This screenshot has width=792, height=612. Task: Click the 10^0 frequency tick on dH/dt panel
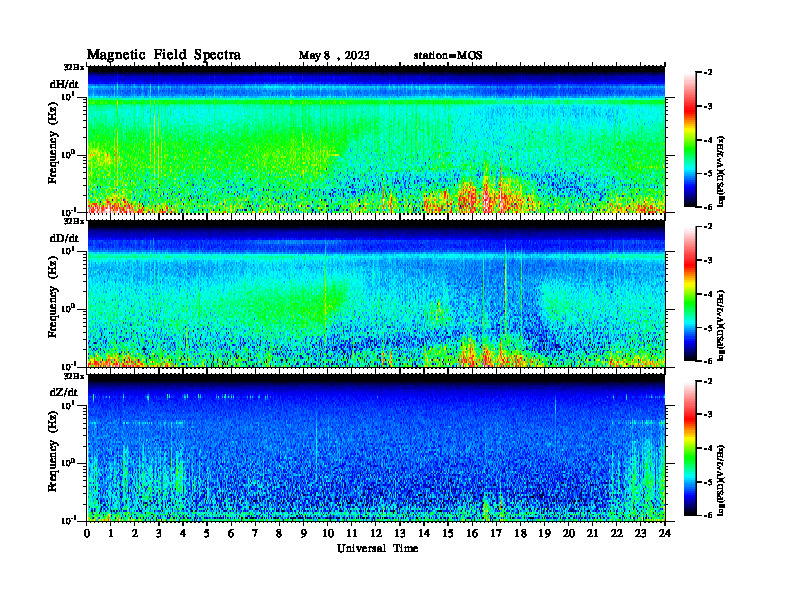click(69, 155)
